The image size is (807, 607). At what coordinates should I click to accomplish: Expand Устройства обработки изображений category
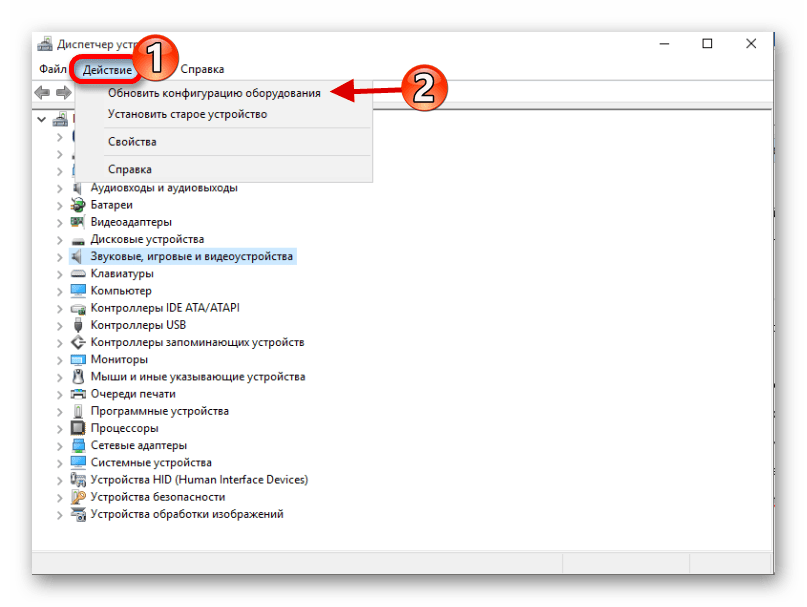[x=60, y=515]
